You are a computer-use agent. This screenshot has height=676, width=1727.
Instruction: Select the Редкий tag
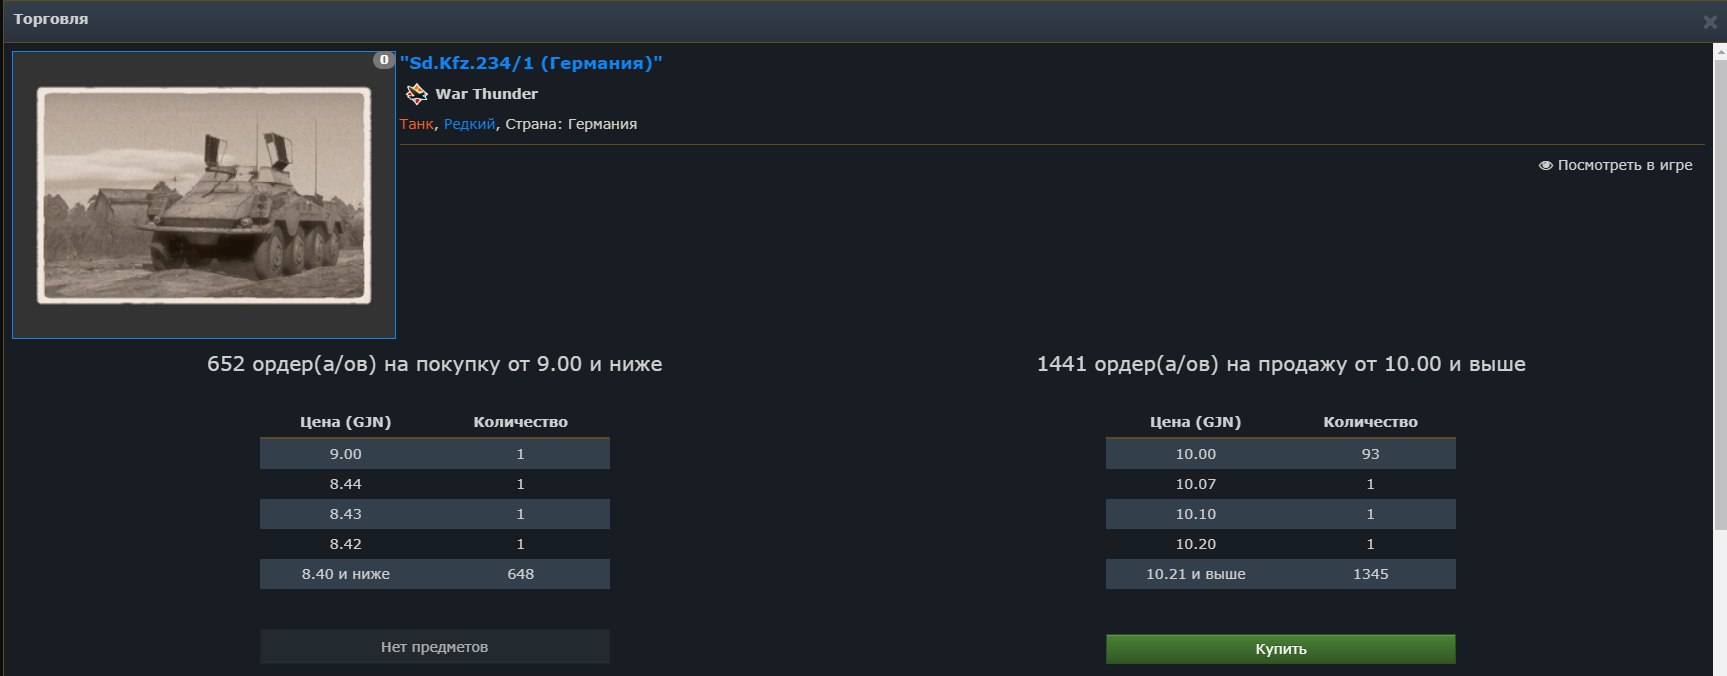click(469, 124)
